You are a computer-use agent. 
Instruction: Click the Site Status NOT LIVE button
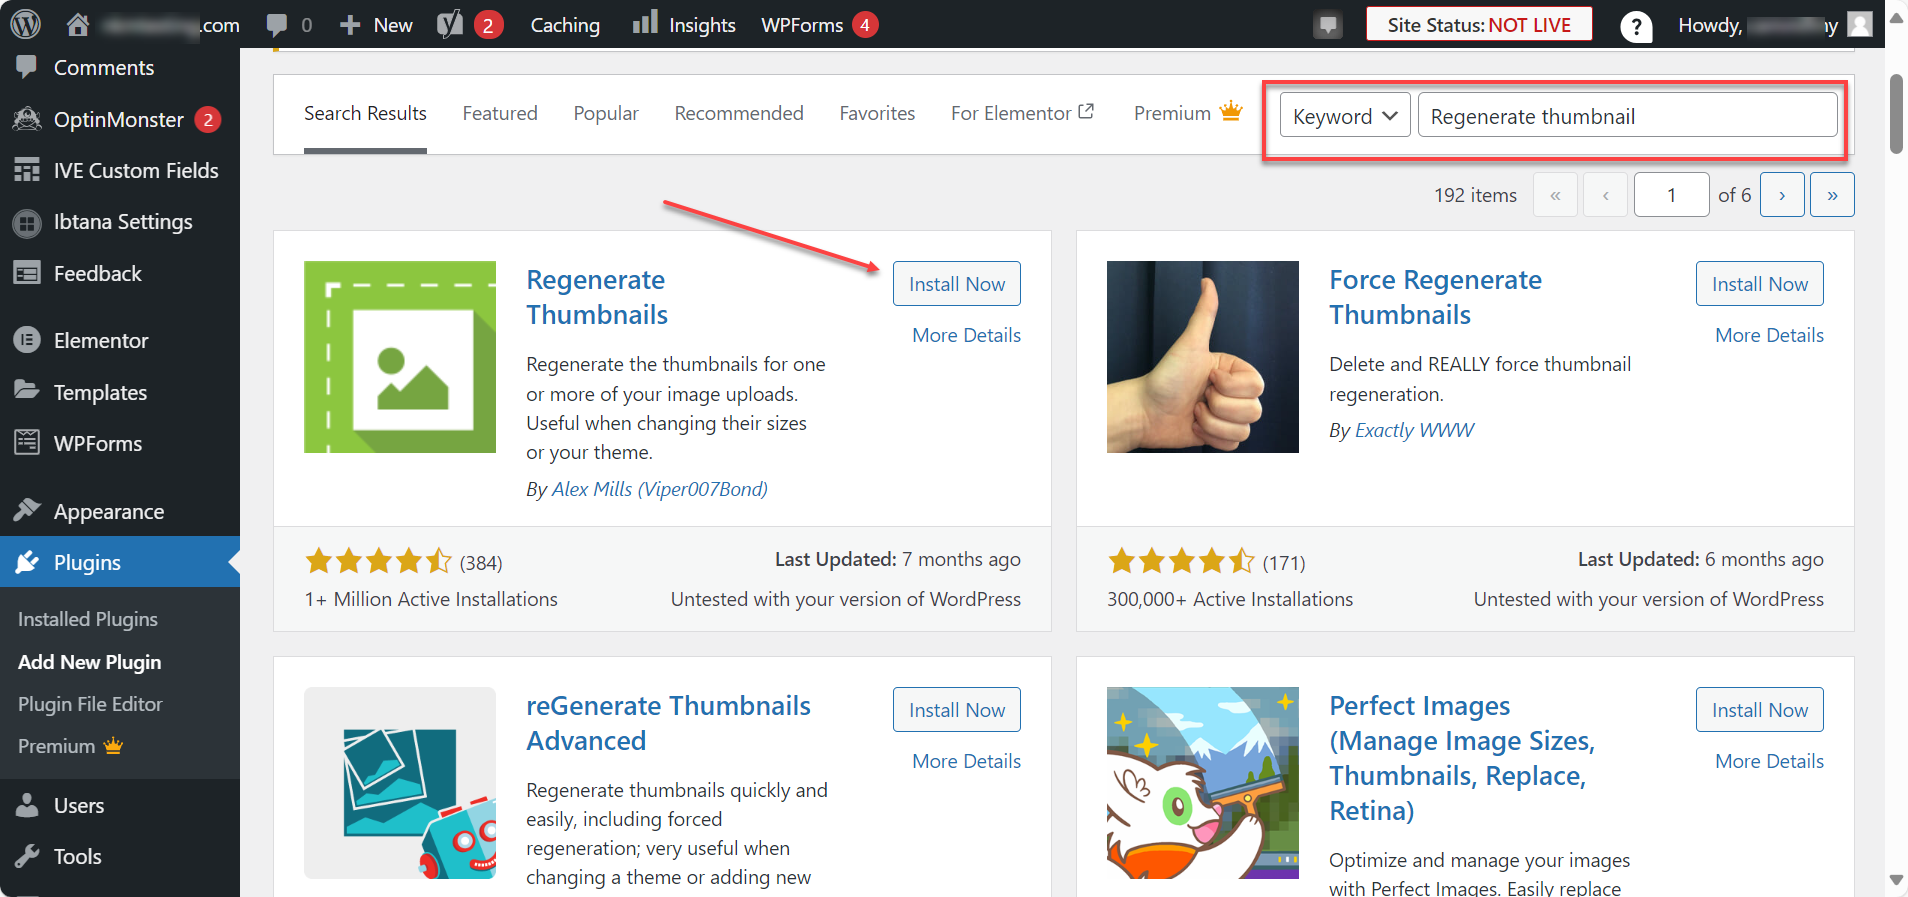[x=1479, y=25]
